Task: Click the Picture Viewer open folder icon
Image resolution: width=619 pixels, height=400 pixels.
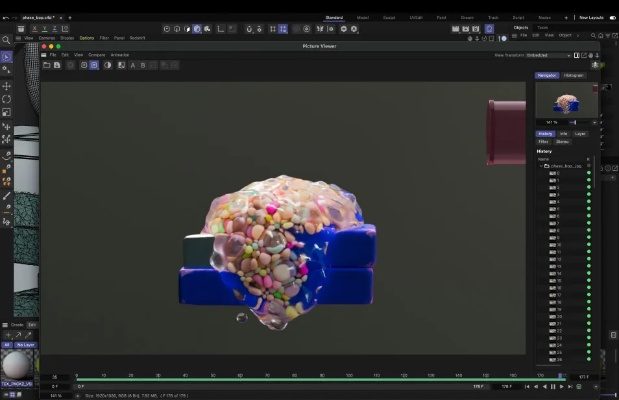Action: coord(47,65)
